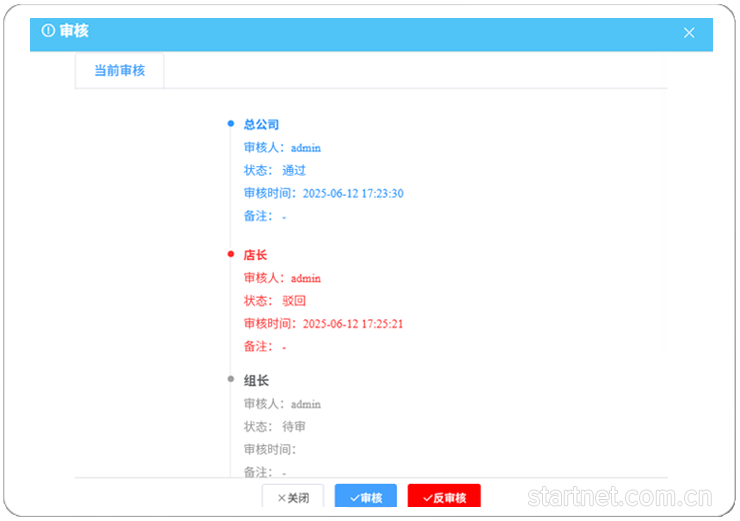The width and height of the screenshot is (740, 521).
Task: Select the blue 总公司 timeline dot
Action: click(230, 124)
